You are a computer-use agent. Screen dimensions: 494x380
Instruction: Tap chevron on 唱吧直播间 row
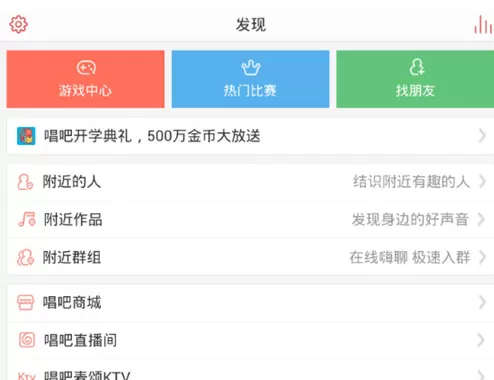click(x=482, y=340)
